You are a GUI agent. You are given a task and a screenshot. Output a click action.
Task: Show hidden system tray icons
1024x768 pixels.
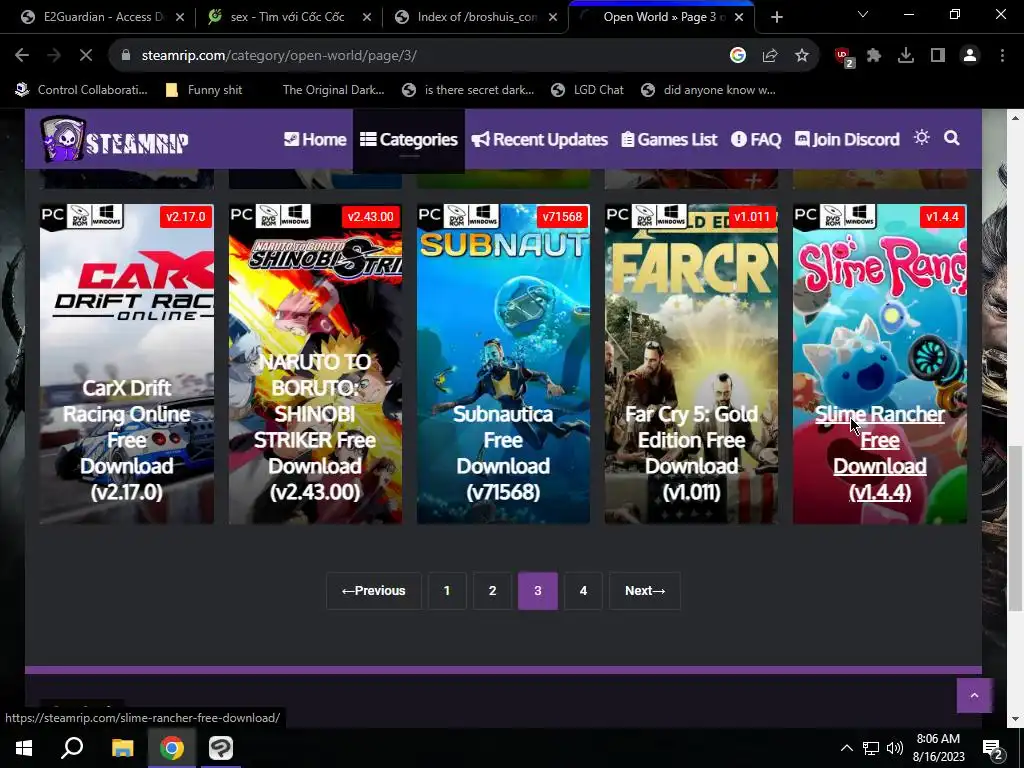846,748
